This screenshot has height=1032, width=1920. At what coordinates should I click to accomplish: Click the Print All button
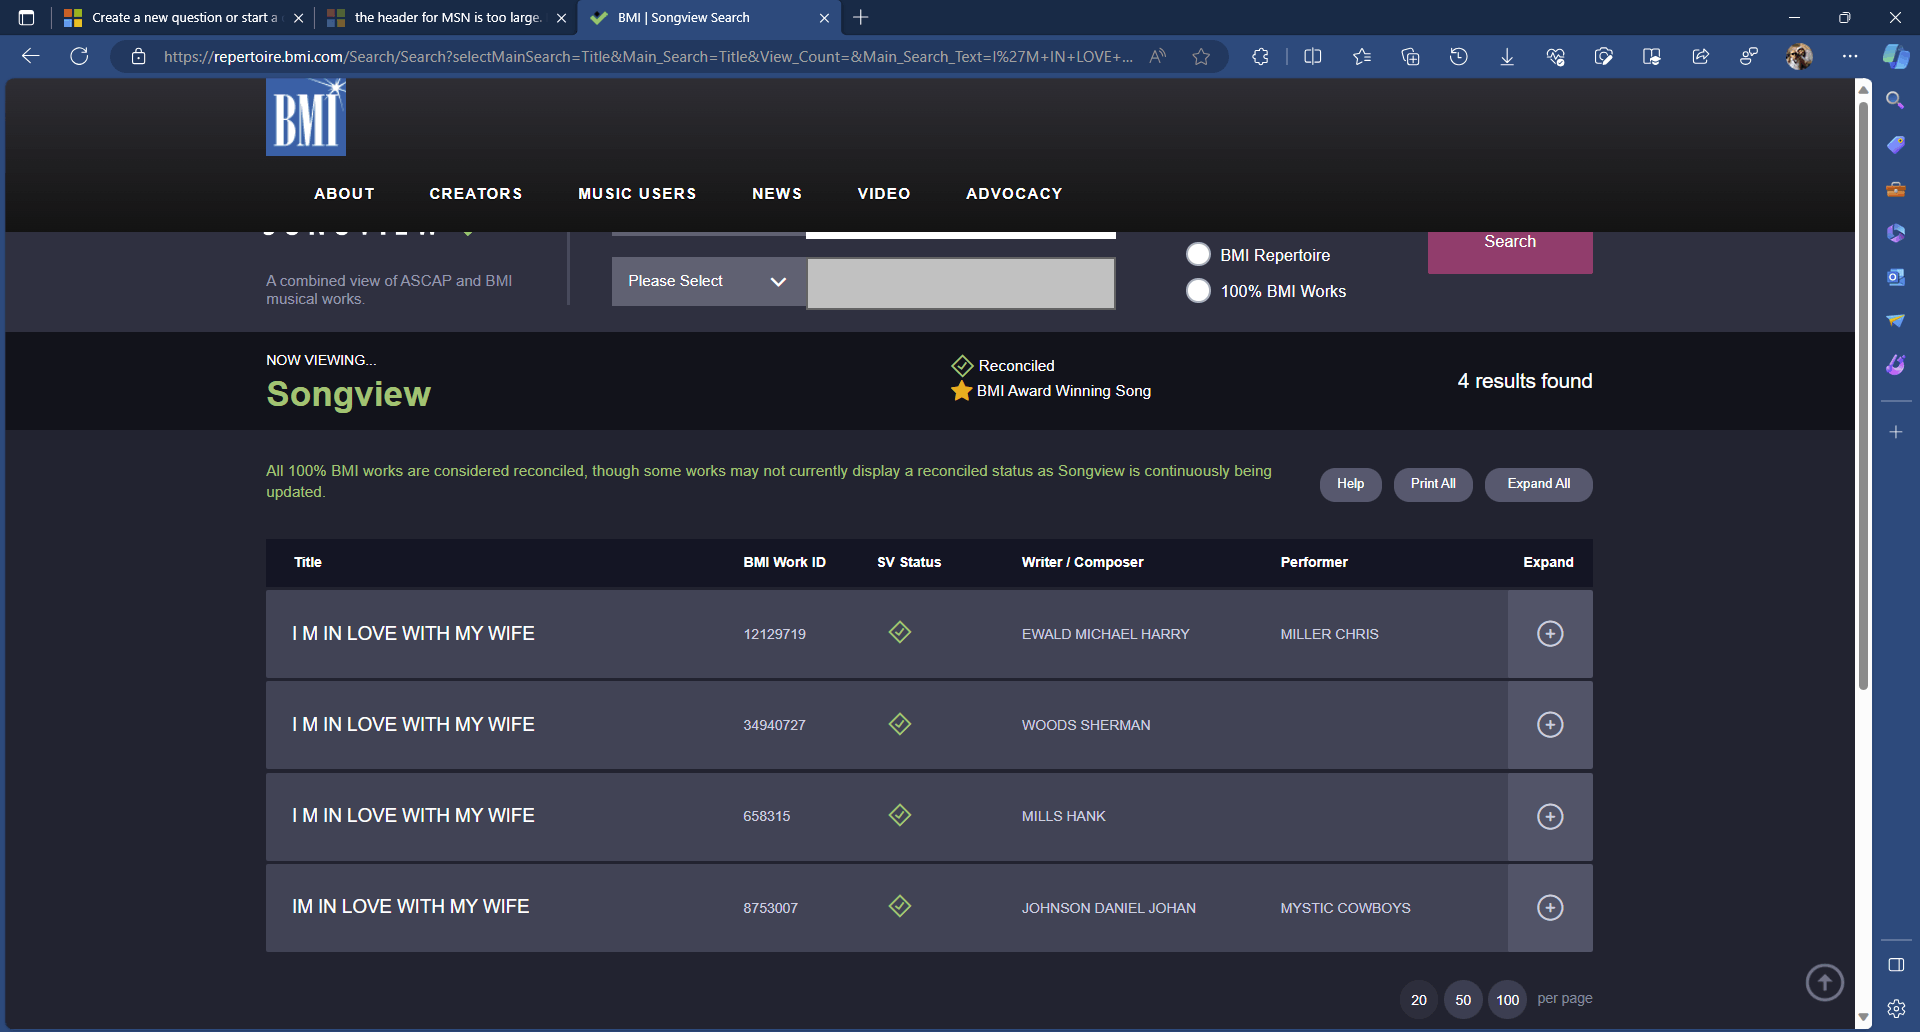[x=1433, y=485]
